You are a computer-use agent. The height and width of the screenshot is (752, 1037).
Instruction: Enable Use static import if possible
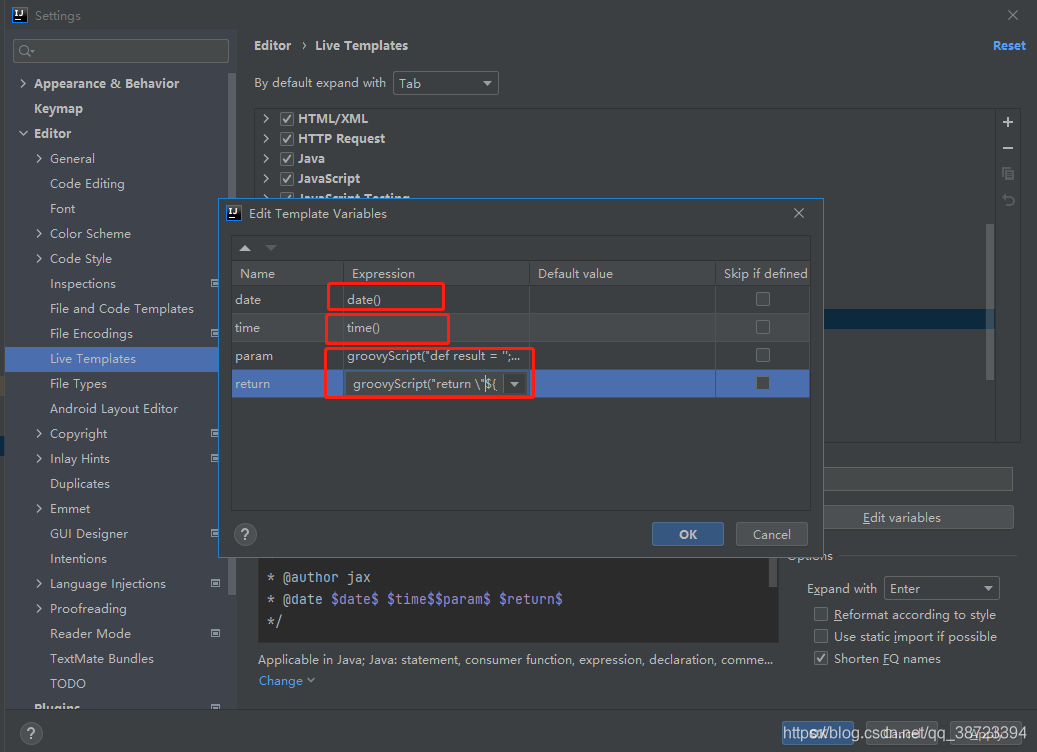pos(821,636)
